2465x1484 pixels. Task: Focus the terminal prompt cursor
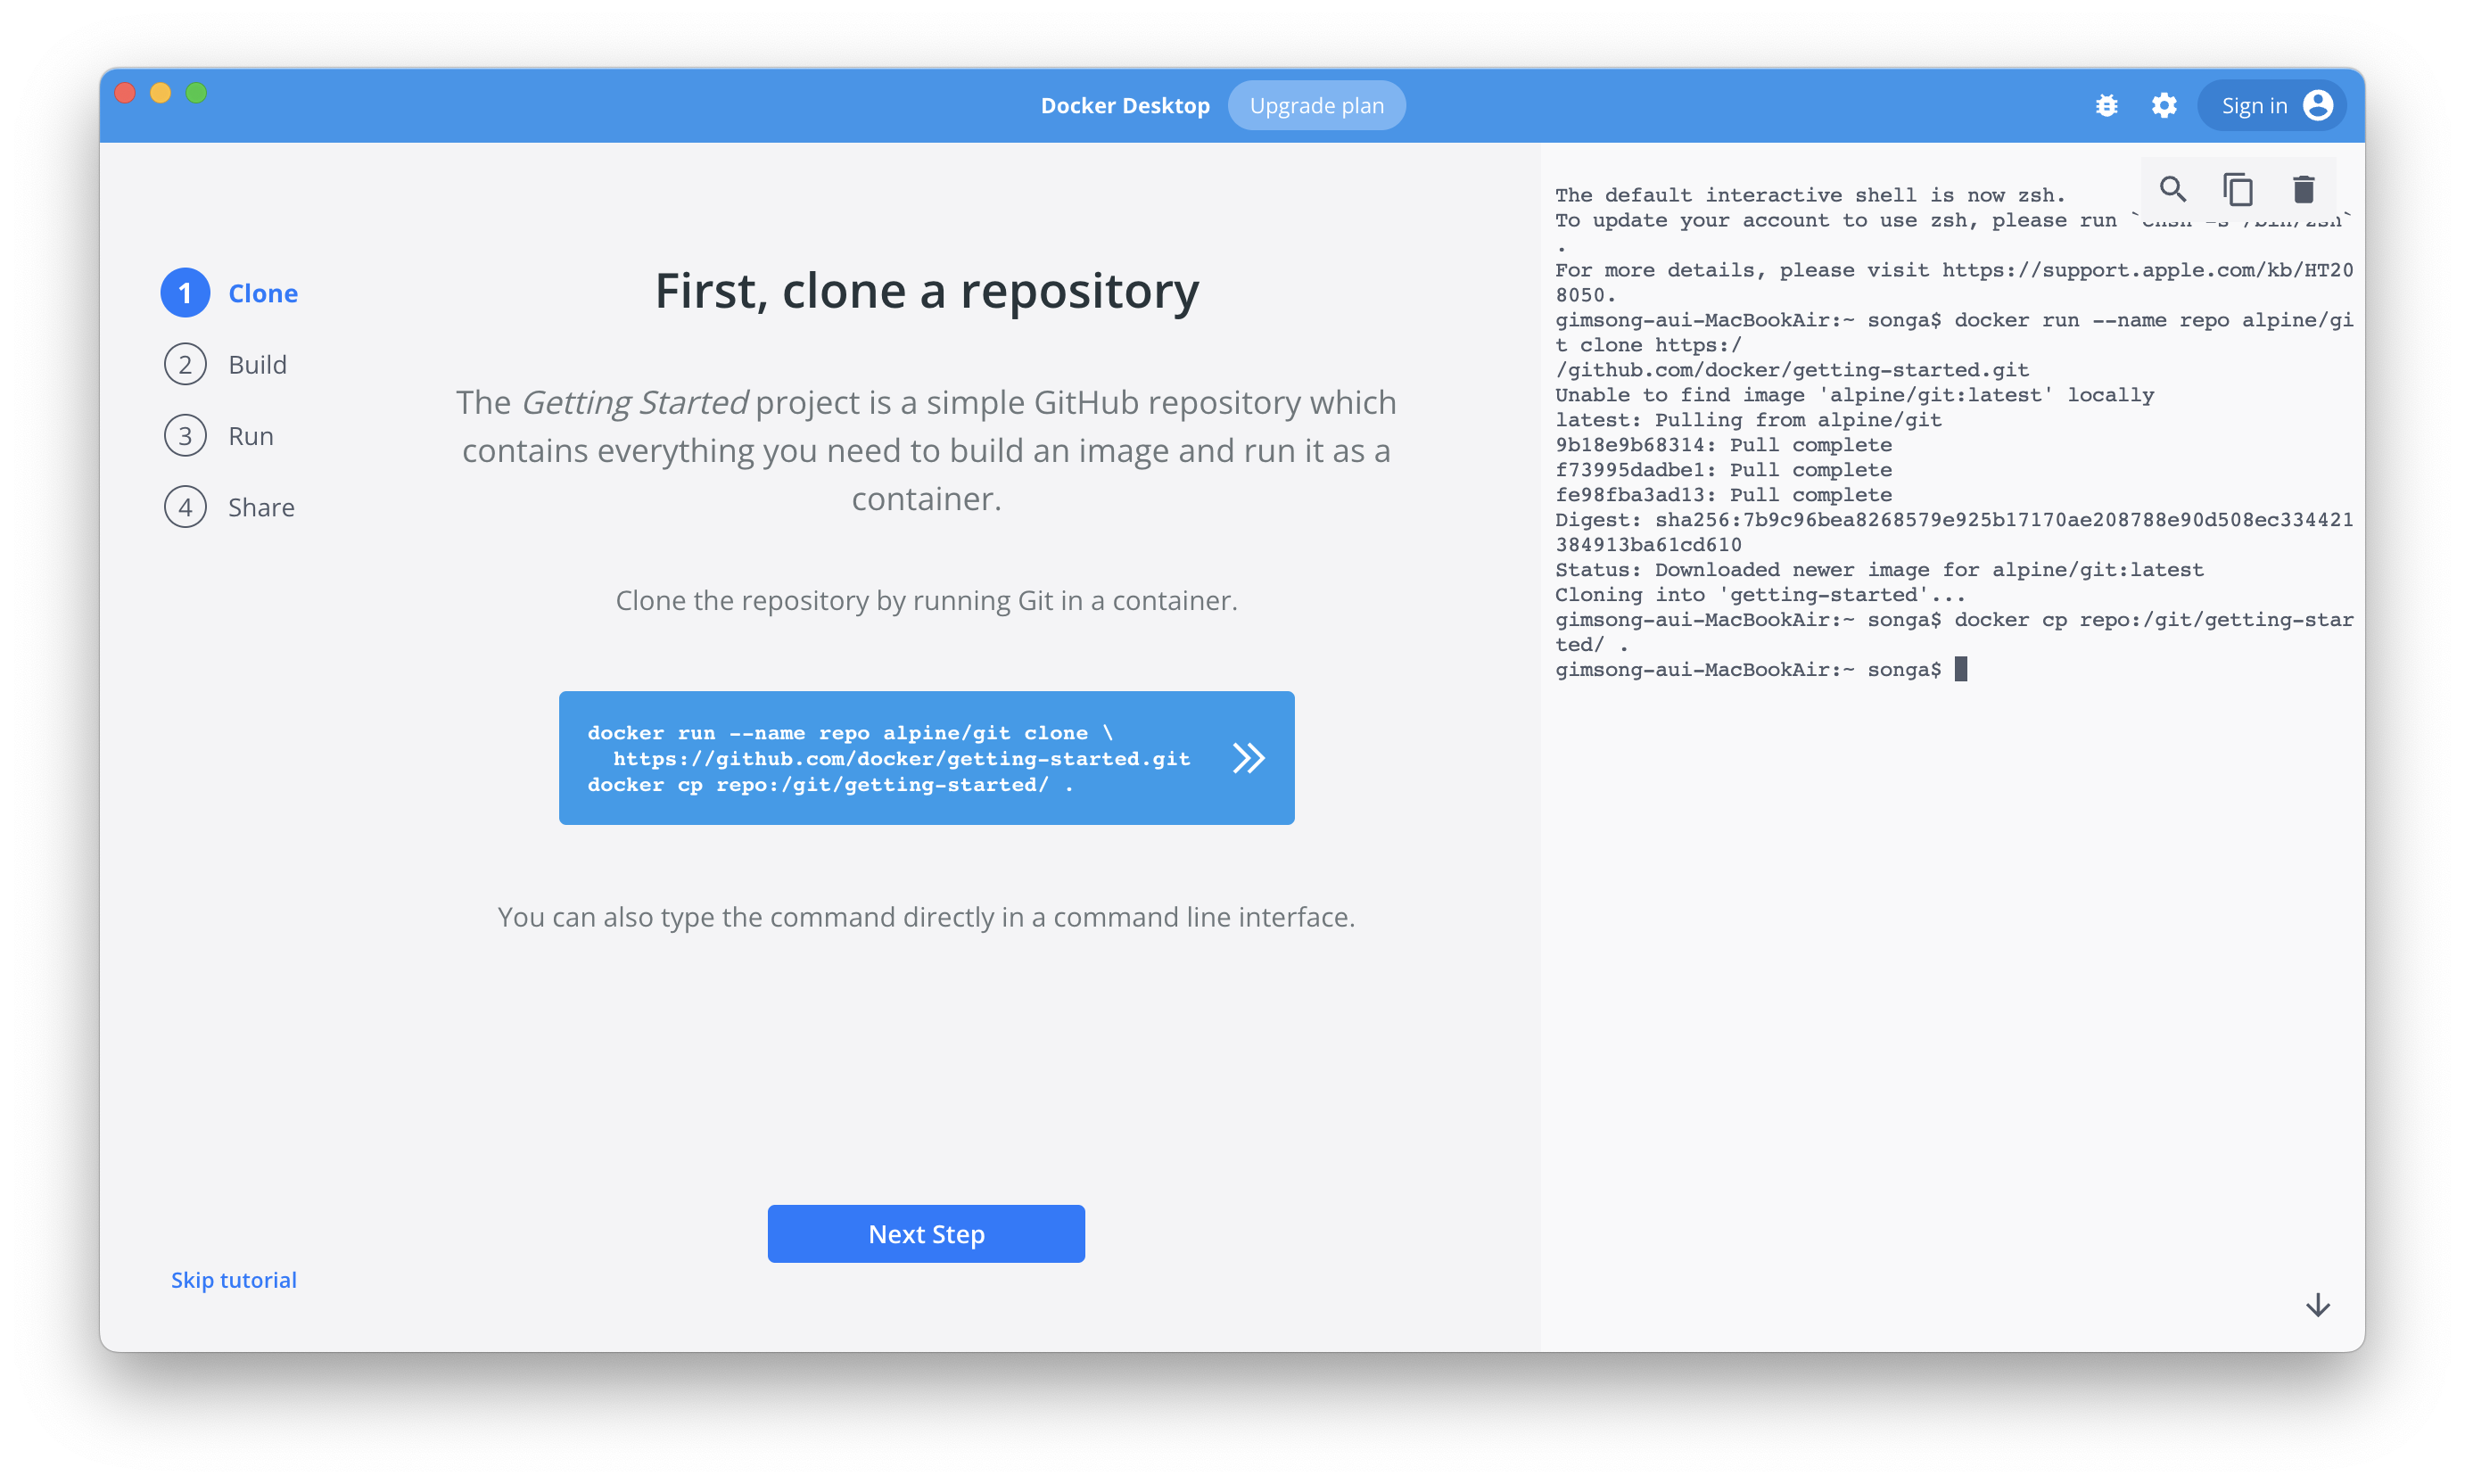coord(1960,669)
